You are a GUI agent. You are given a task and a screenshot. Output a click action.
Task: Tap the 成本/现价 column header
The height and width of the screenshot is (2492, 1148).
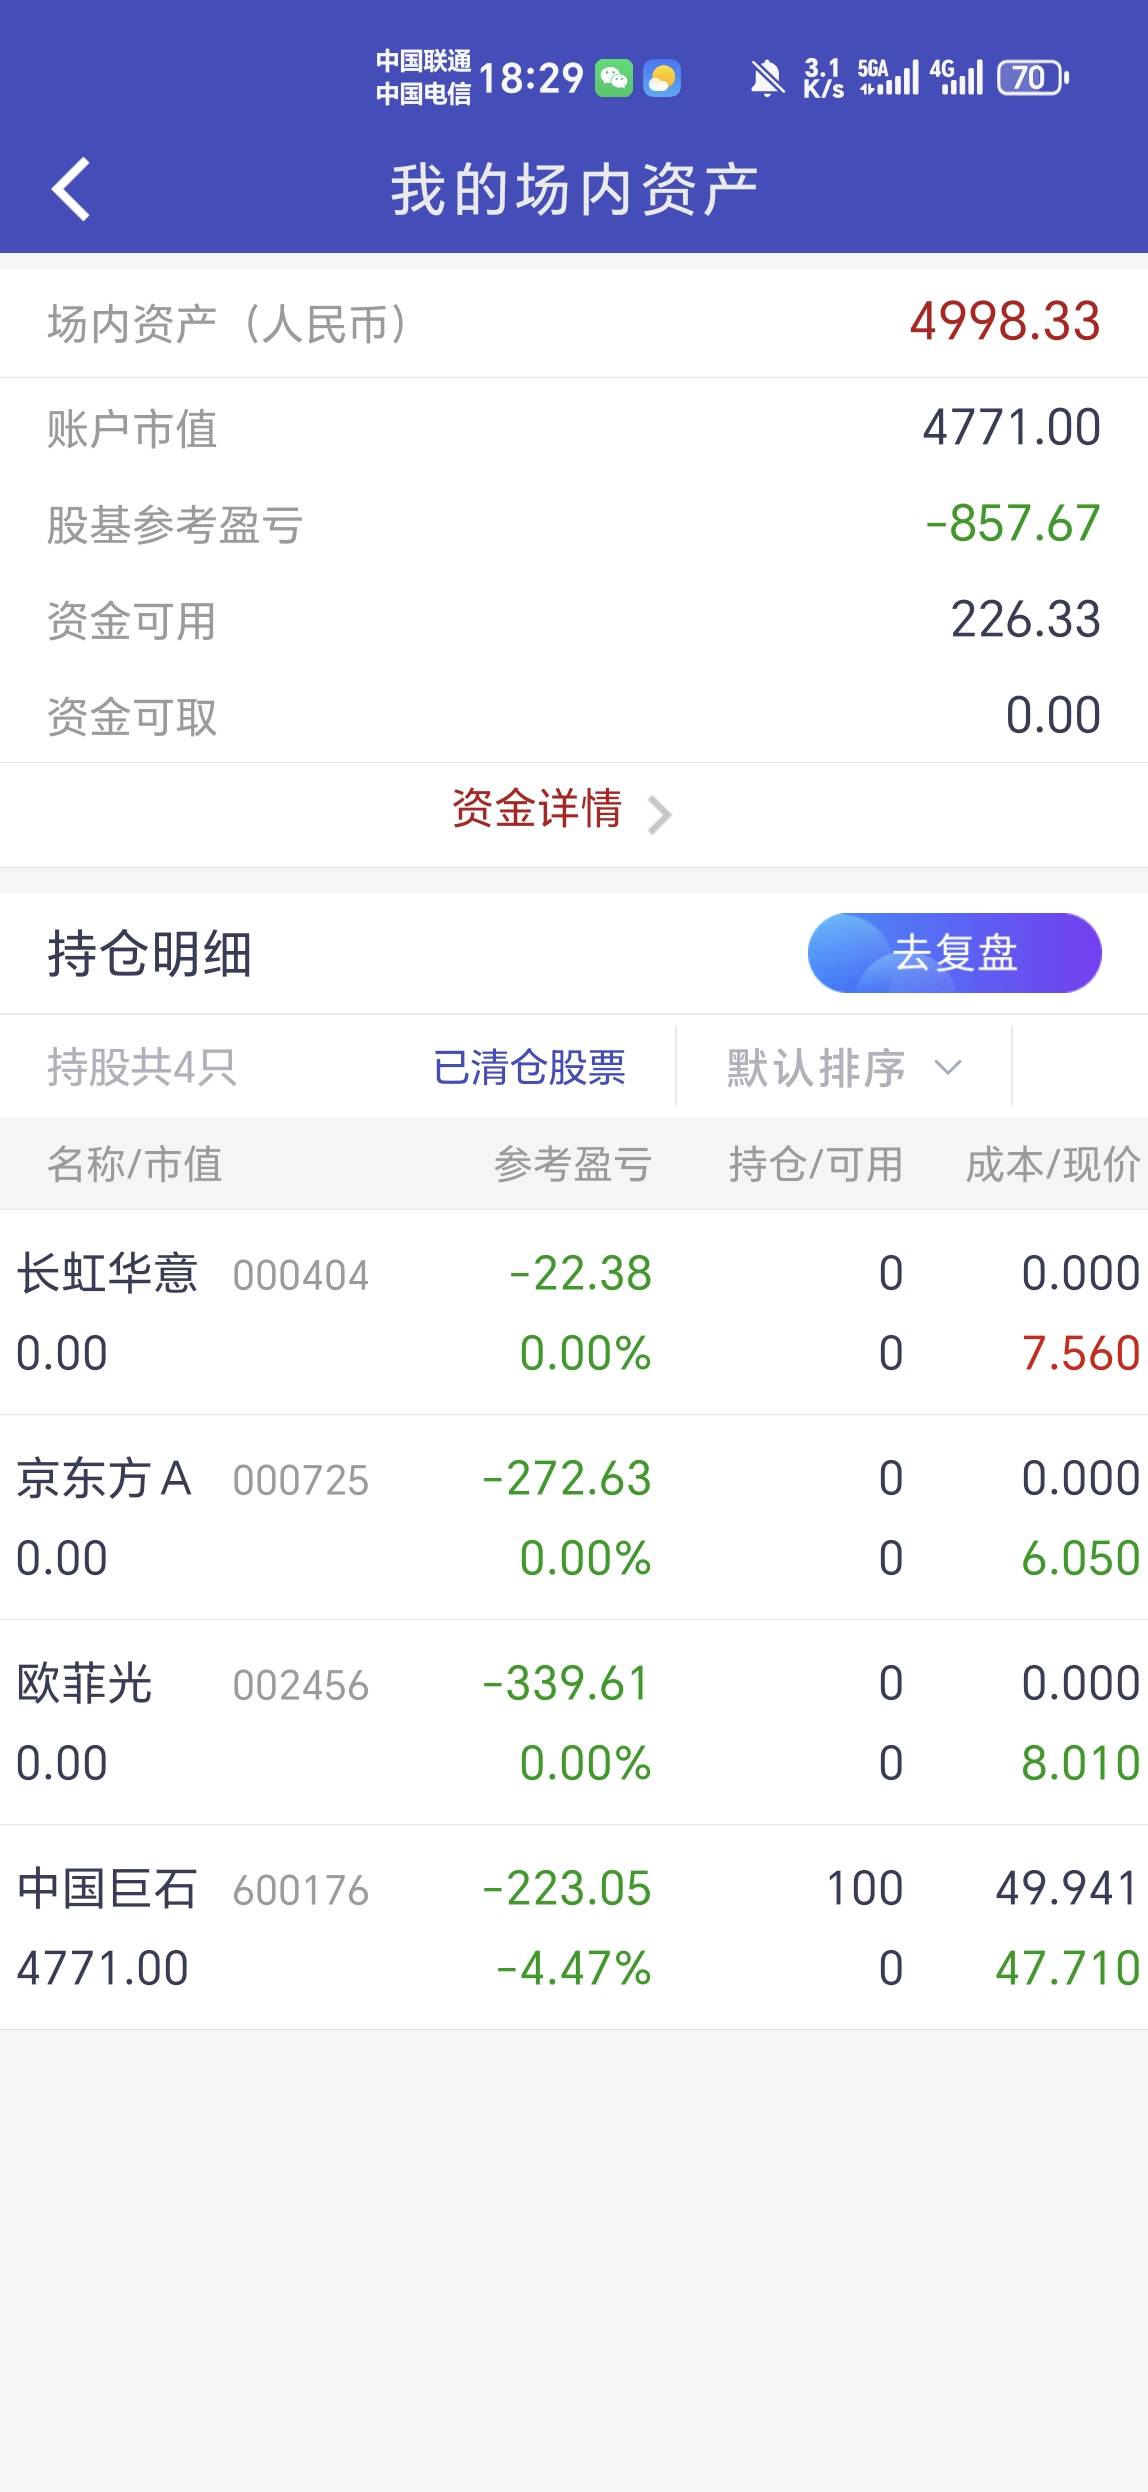click(1053, 1164)
